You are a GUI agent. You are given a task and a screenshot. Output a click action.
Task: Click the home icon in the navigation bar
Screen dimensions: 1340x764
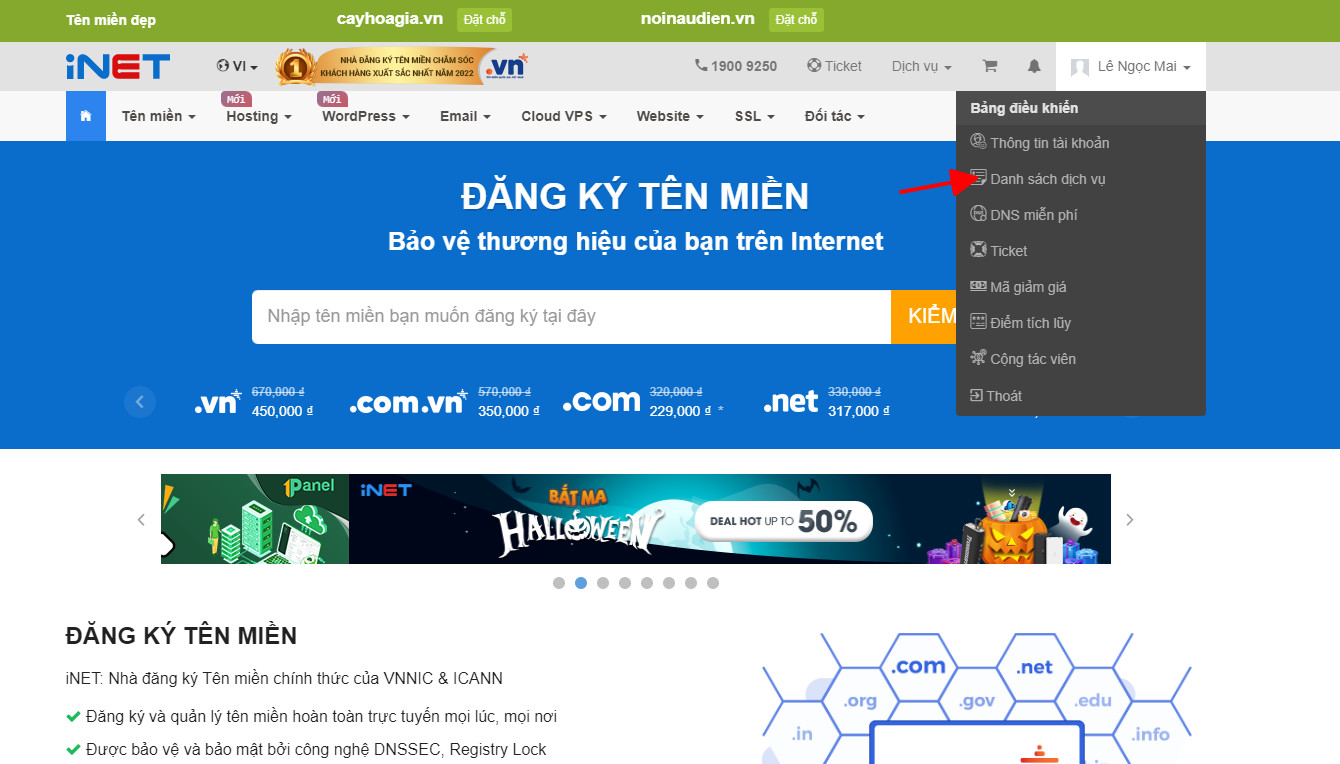pos(86,115)
